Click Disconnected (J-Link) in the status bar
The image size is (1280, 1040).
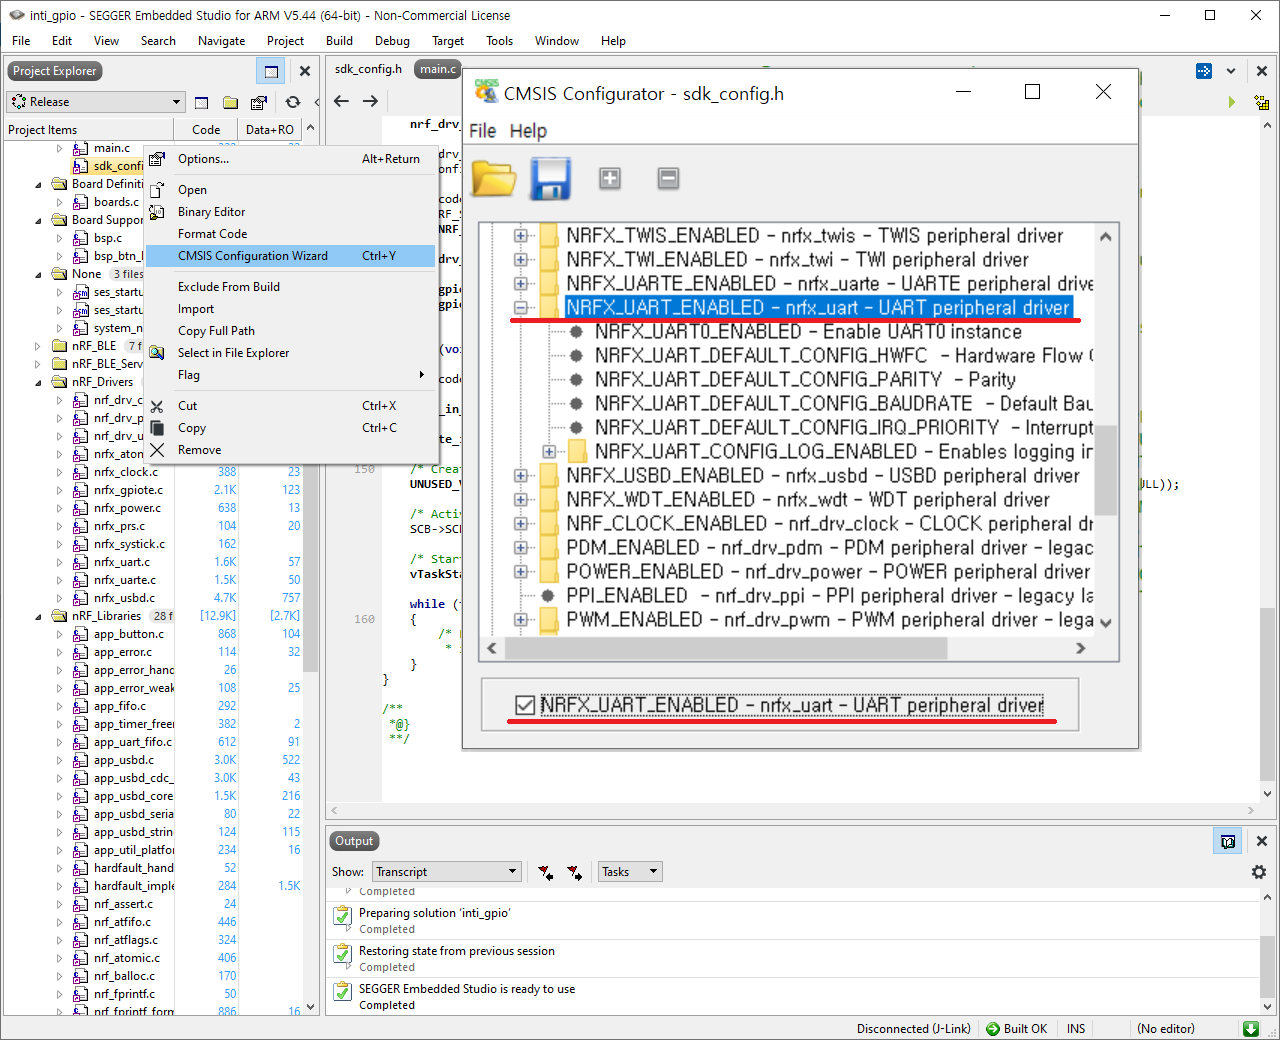912,1028
